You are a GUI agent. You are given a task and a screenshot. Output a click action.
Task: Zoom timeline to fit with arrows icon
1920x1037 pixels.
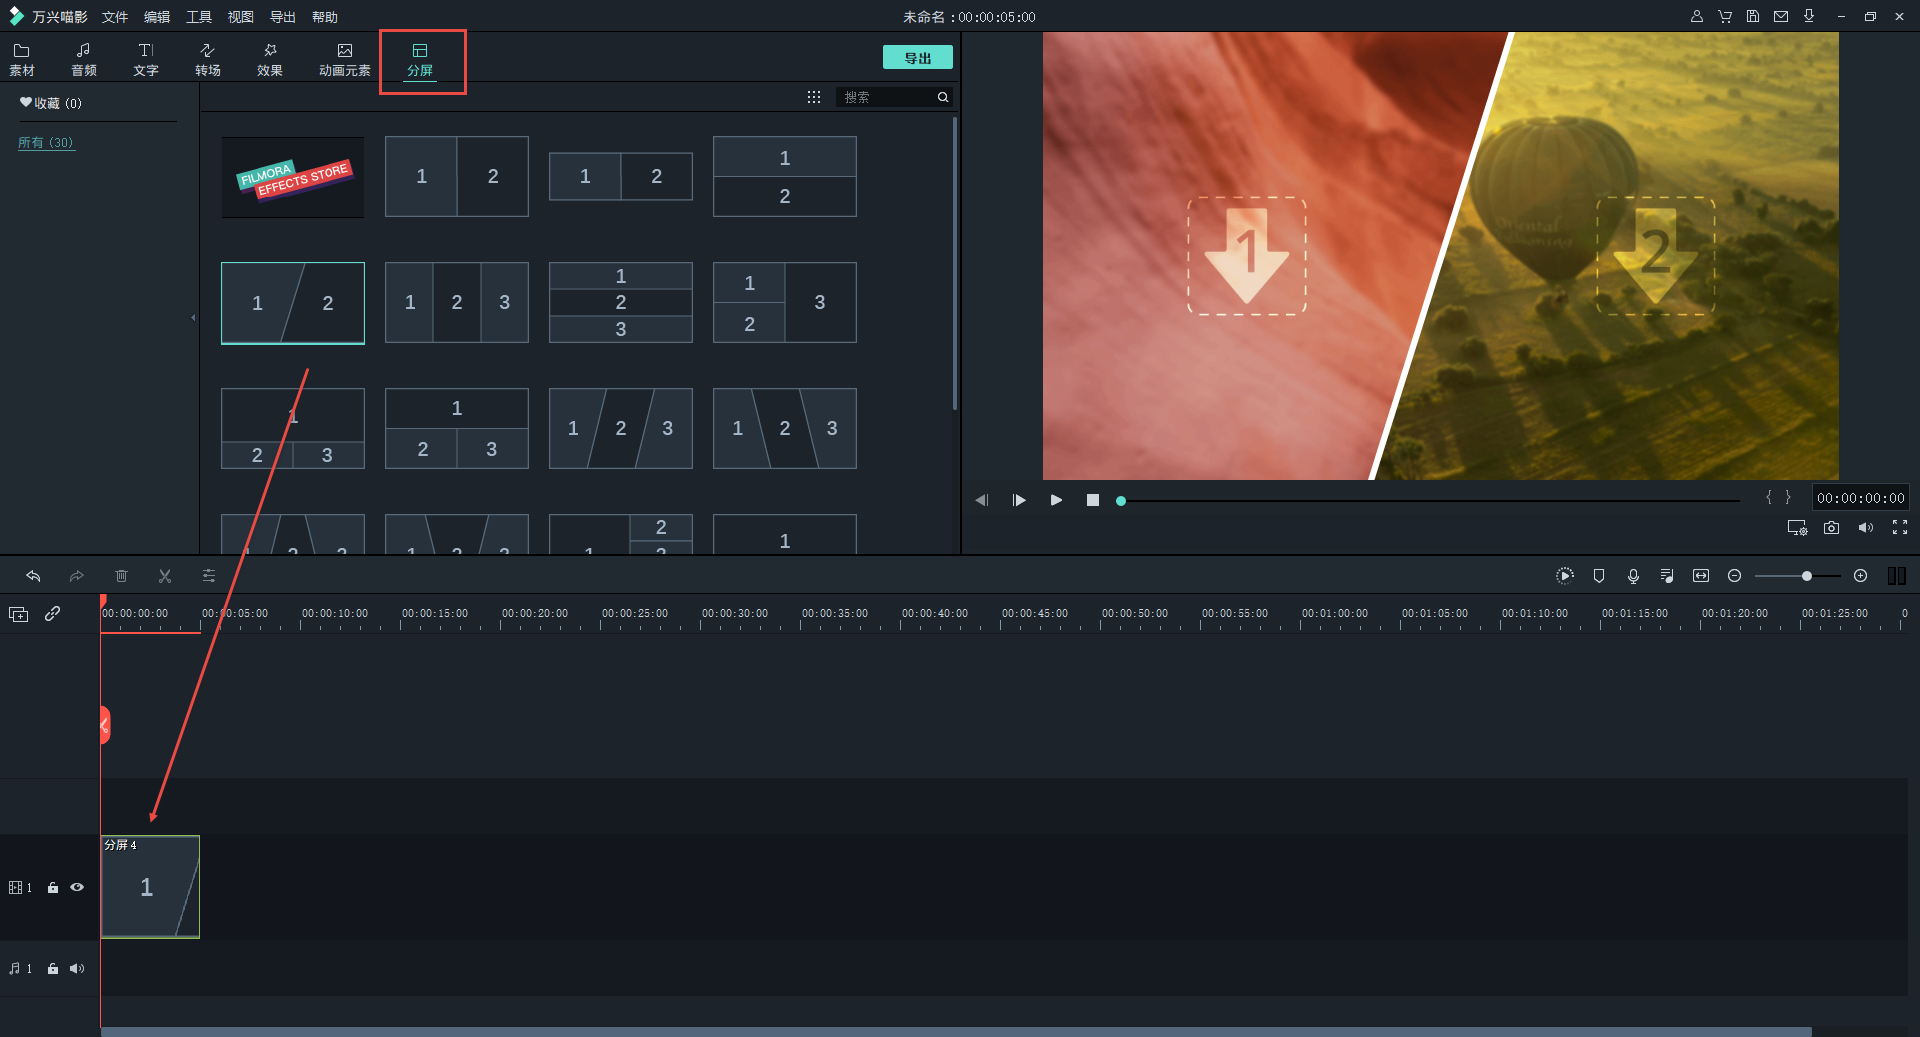pyautogui.click(x=1701, y=576)
